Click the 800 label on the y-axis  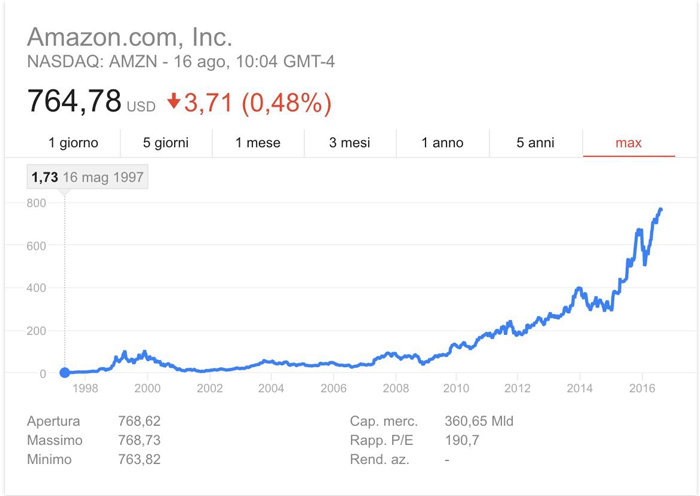click(36, 203)
